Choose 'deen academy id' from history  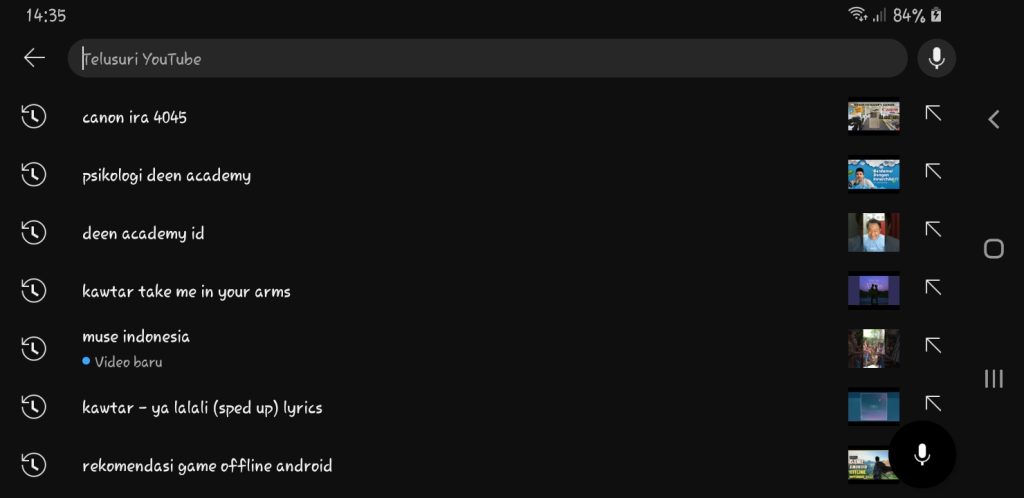pyautogui.click(x=144, y=233)
